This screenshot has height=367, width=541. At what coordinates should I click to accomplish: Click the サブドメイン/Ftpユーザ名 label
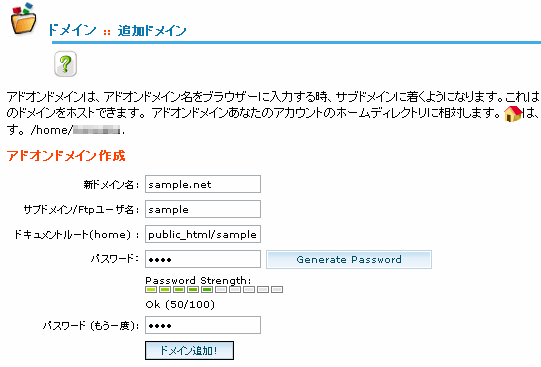tap(81, 209)
